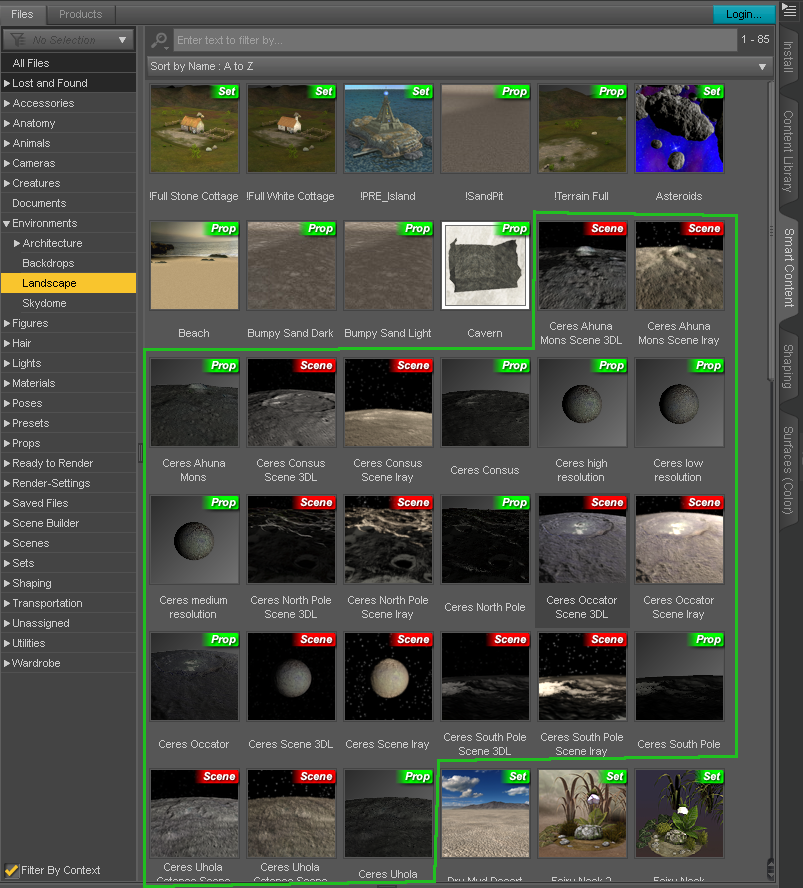This screenshot has height=888, width=803.
Task: Select Ceres South Pole Scene 3DL thumbnail
Action: (x=485, y=677)
